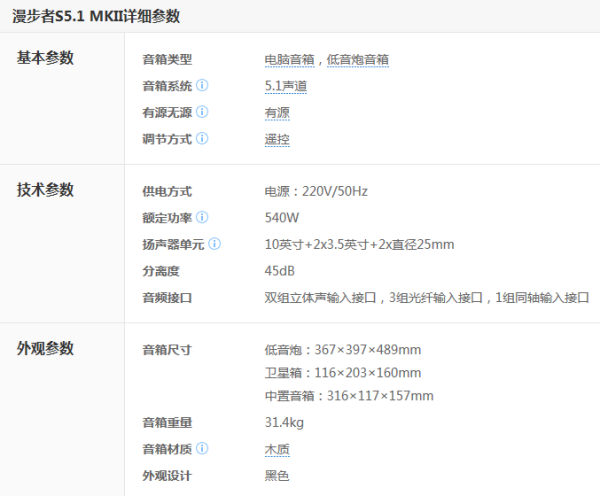Click the 外观设计 label
600x496 pixels.
[167, 476]
